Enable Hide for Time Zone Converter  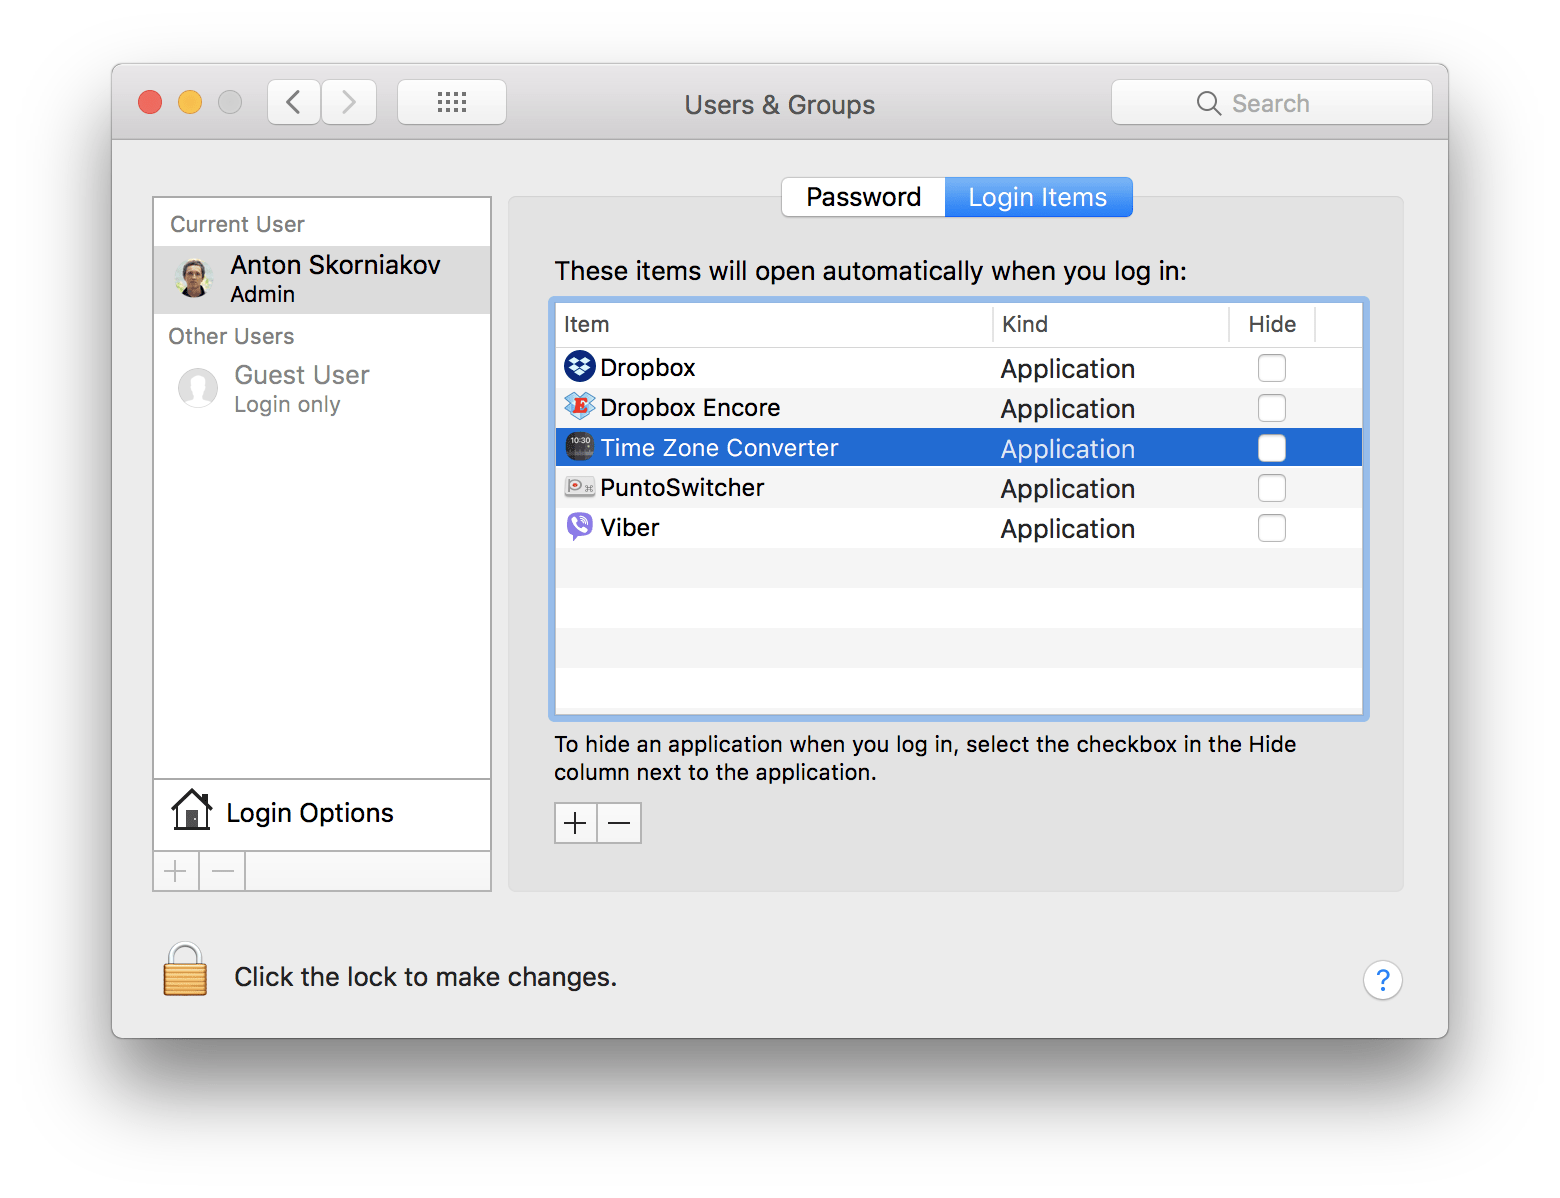click(x=1271, y=447)
